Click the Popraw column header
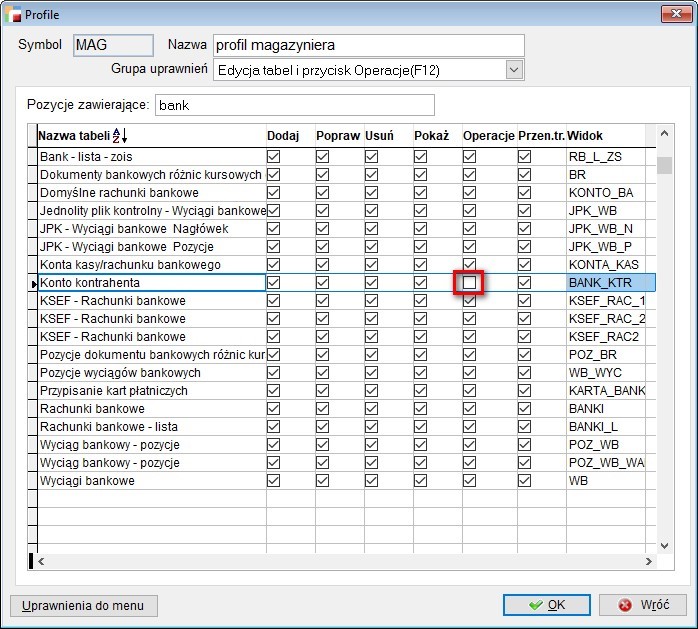This screenshot has width=698, height=629. (339, 136)
